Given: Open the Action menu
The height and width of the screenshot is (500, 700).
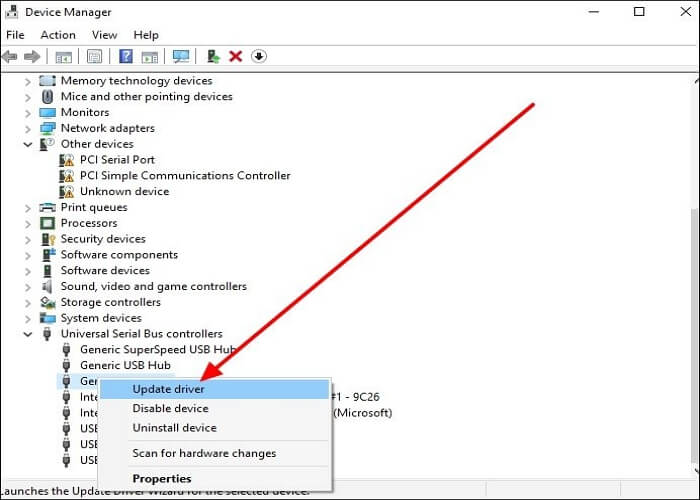Looking at the screenshot, I should click(x=58, y=35).
